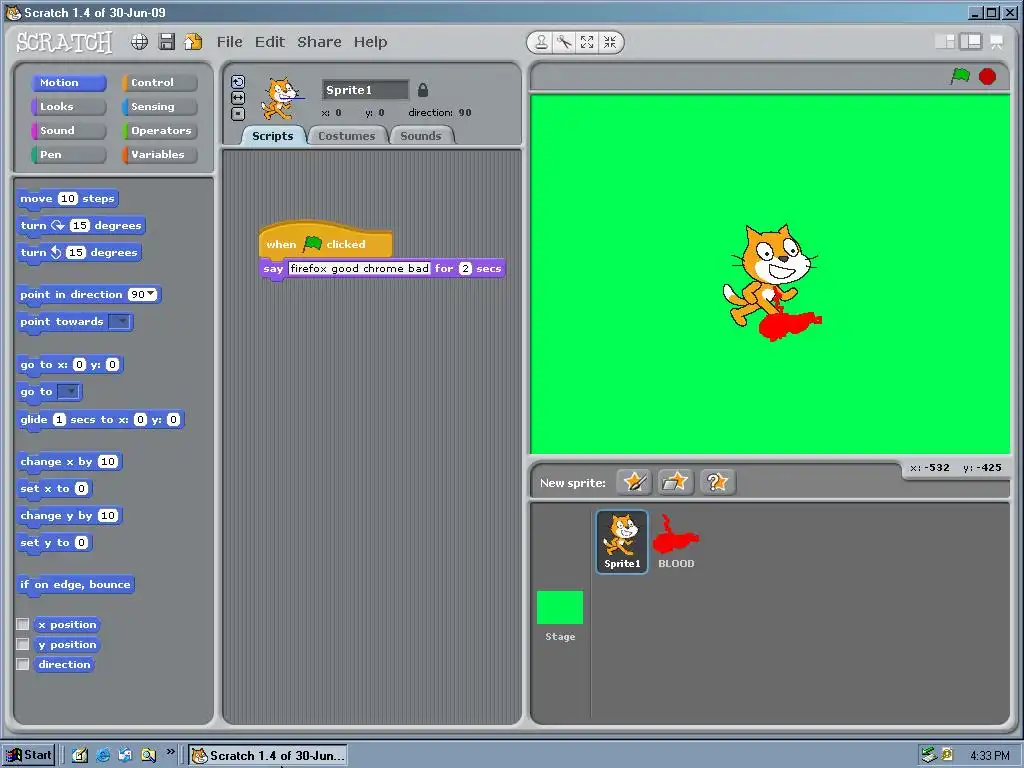This screenshot has width=1024, height=768.
Task: Select the Delete scissors tool
Action: pyautogui.click(x=564, y=42)
